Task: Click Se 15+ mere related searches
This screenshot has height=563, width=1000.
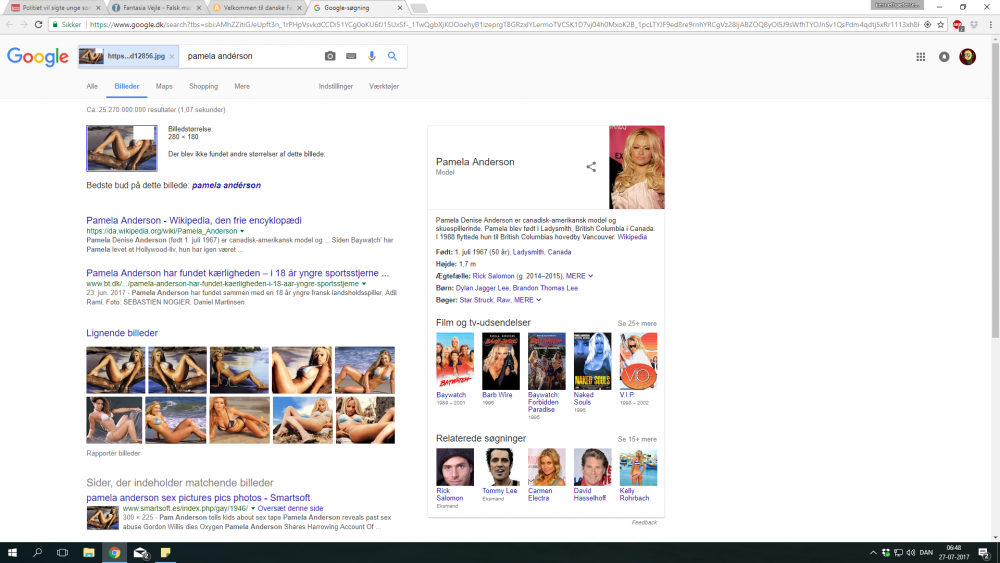Action: pos(636,439)
